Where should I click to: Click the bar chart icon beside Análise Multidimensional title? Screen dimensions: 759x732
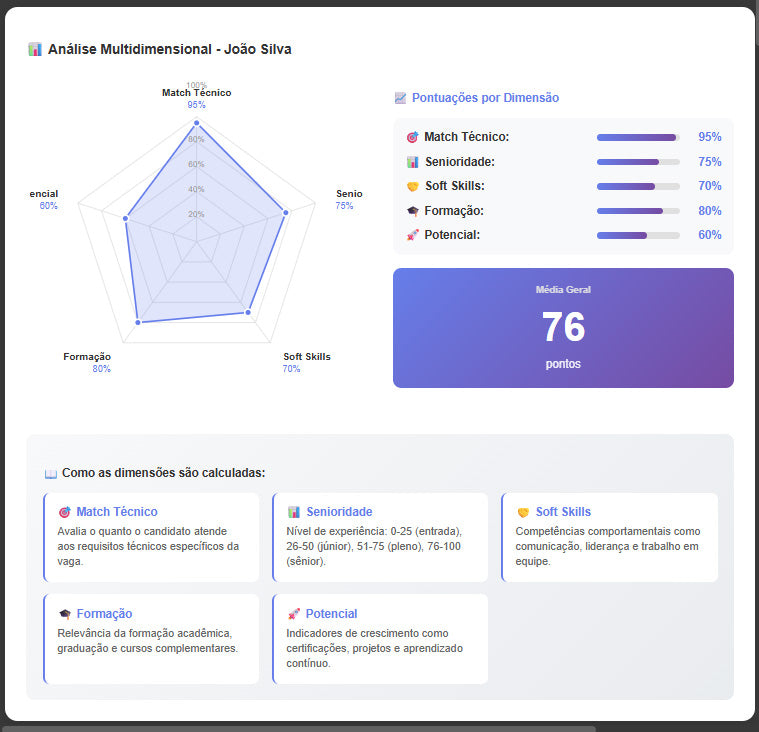click(x=35, y=49)
